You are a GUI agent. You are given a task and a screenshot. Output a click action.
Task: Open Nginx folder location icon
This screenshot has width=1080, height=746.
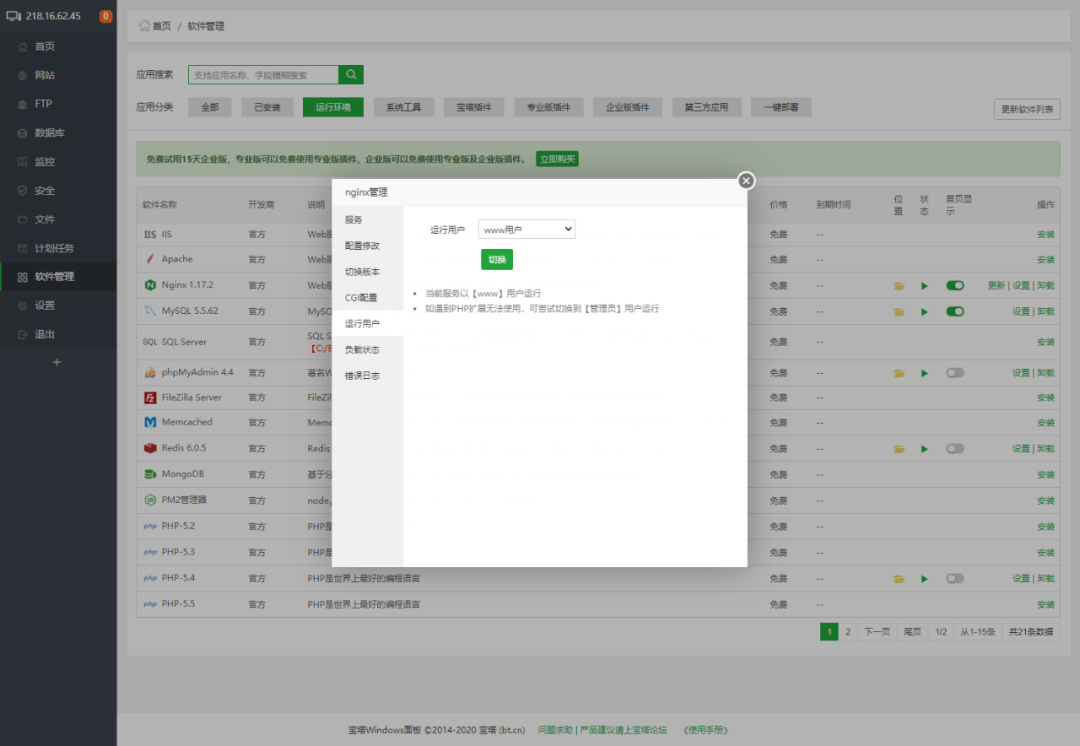899,286
